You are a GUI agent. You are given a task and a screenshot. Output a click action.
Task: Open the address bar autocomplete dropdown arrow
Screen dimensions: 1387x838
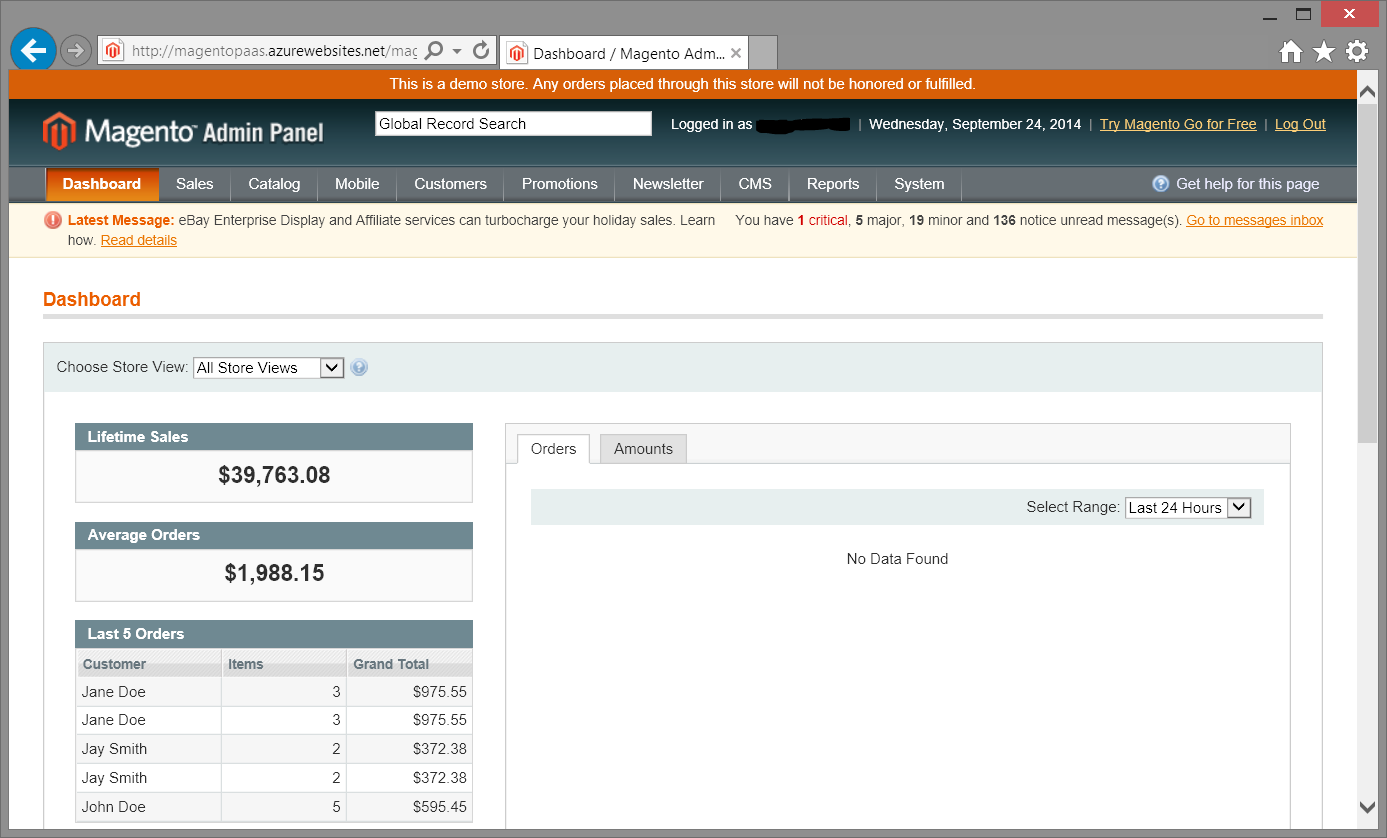point(457,51)
